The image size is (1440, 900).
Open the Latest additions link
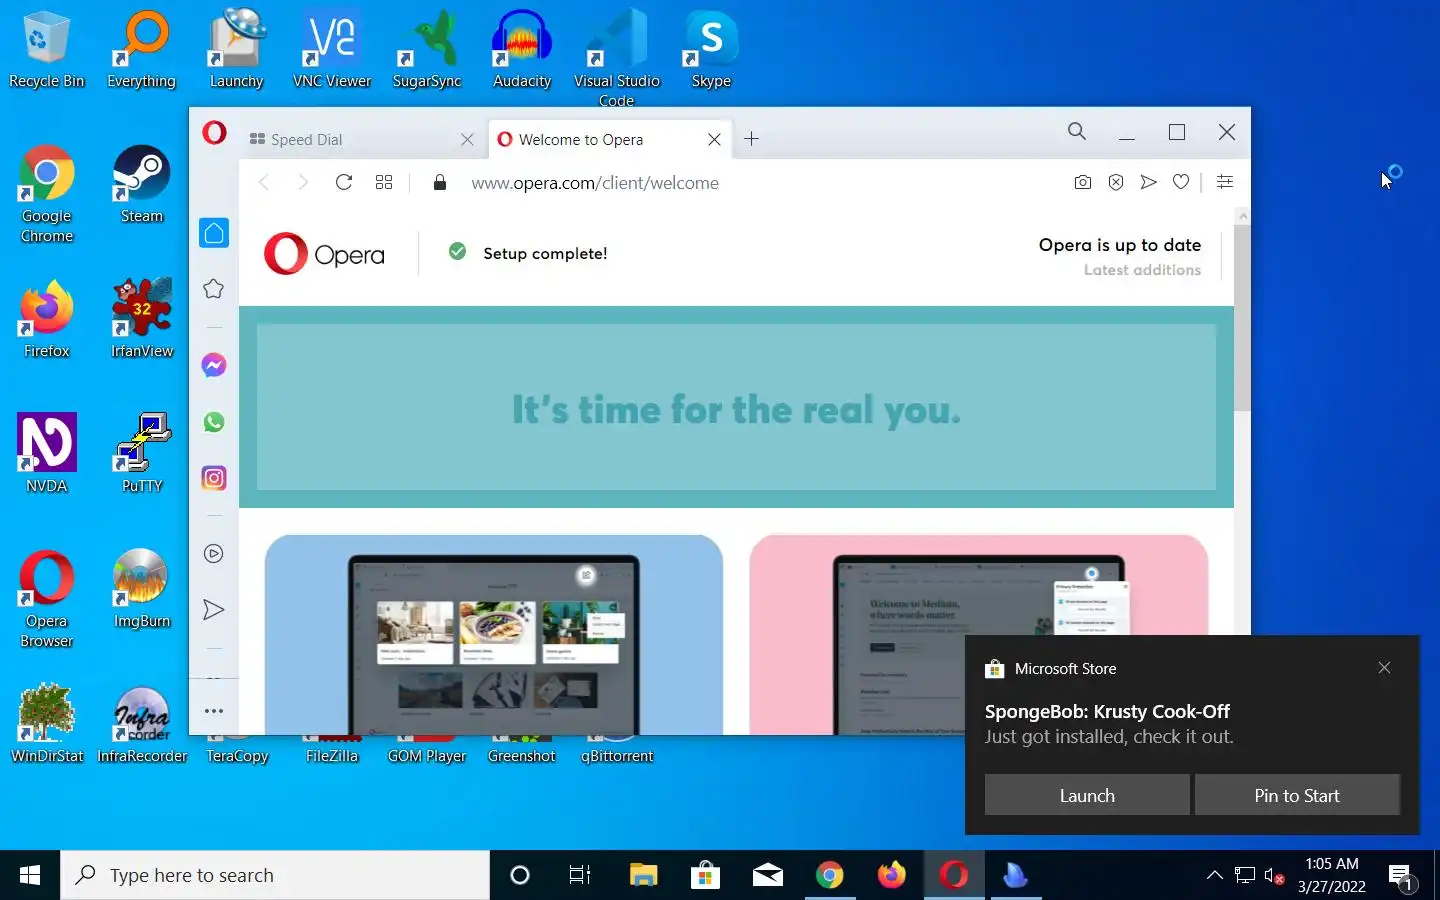pos(1142,270)
